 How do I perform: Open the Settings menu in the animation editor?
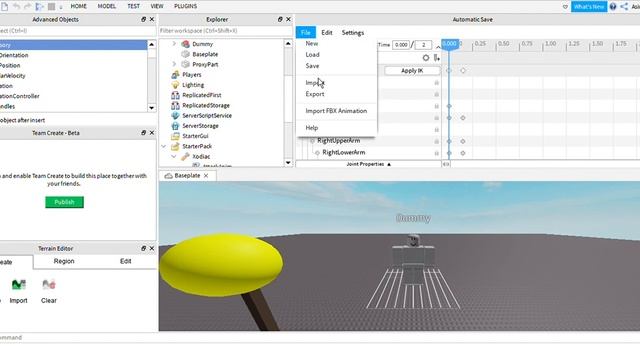353,33
